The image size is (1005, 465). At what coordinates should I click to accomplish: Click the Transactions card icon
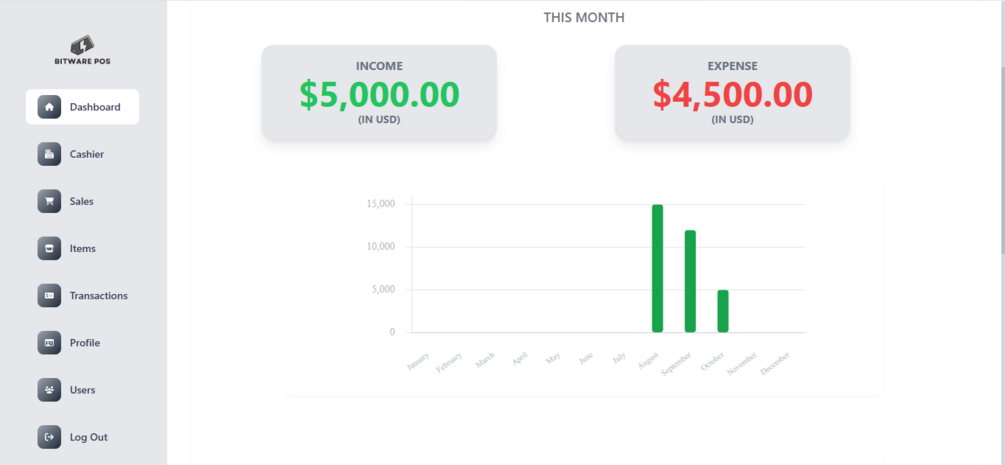[49, 295]
